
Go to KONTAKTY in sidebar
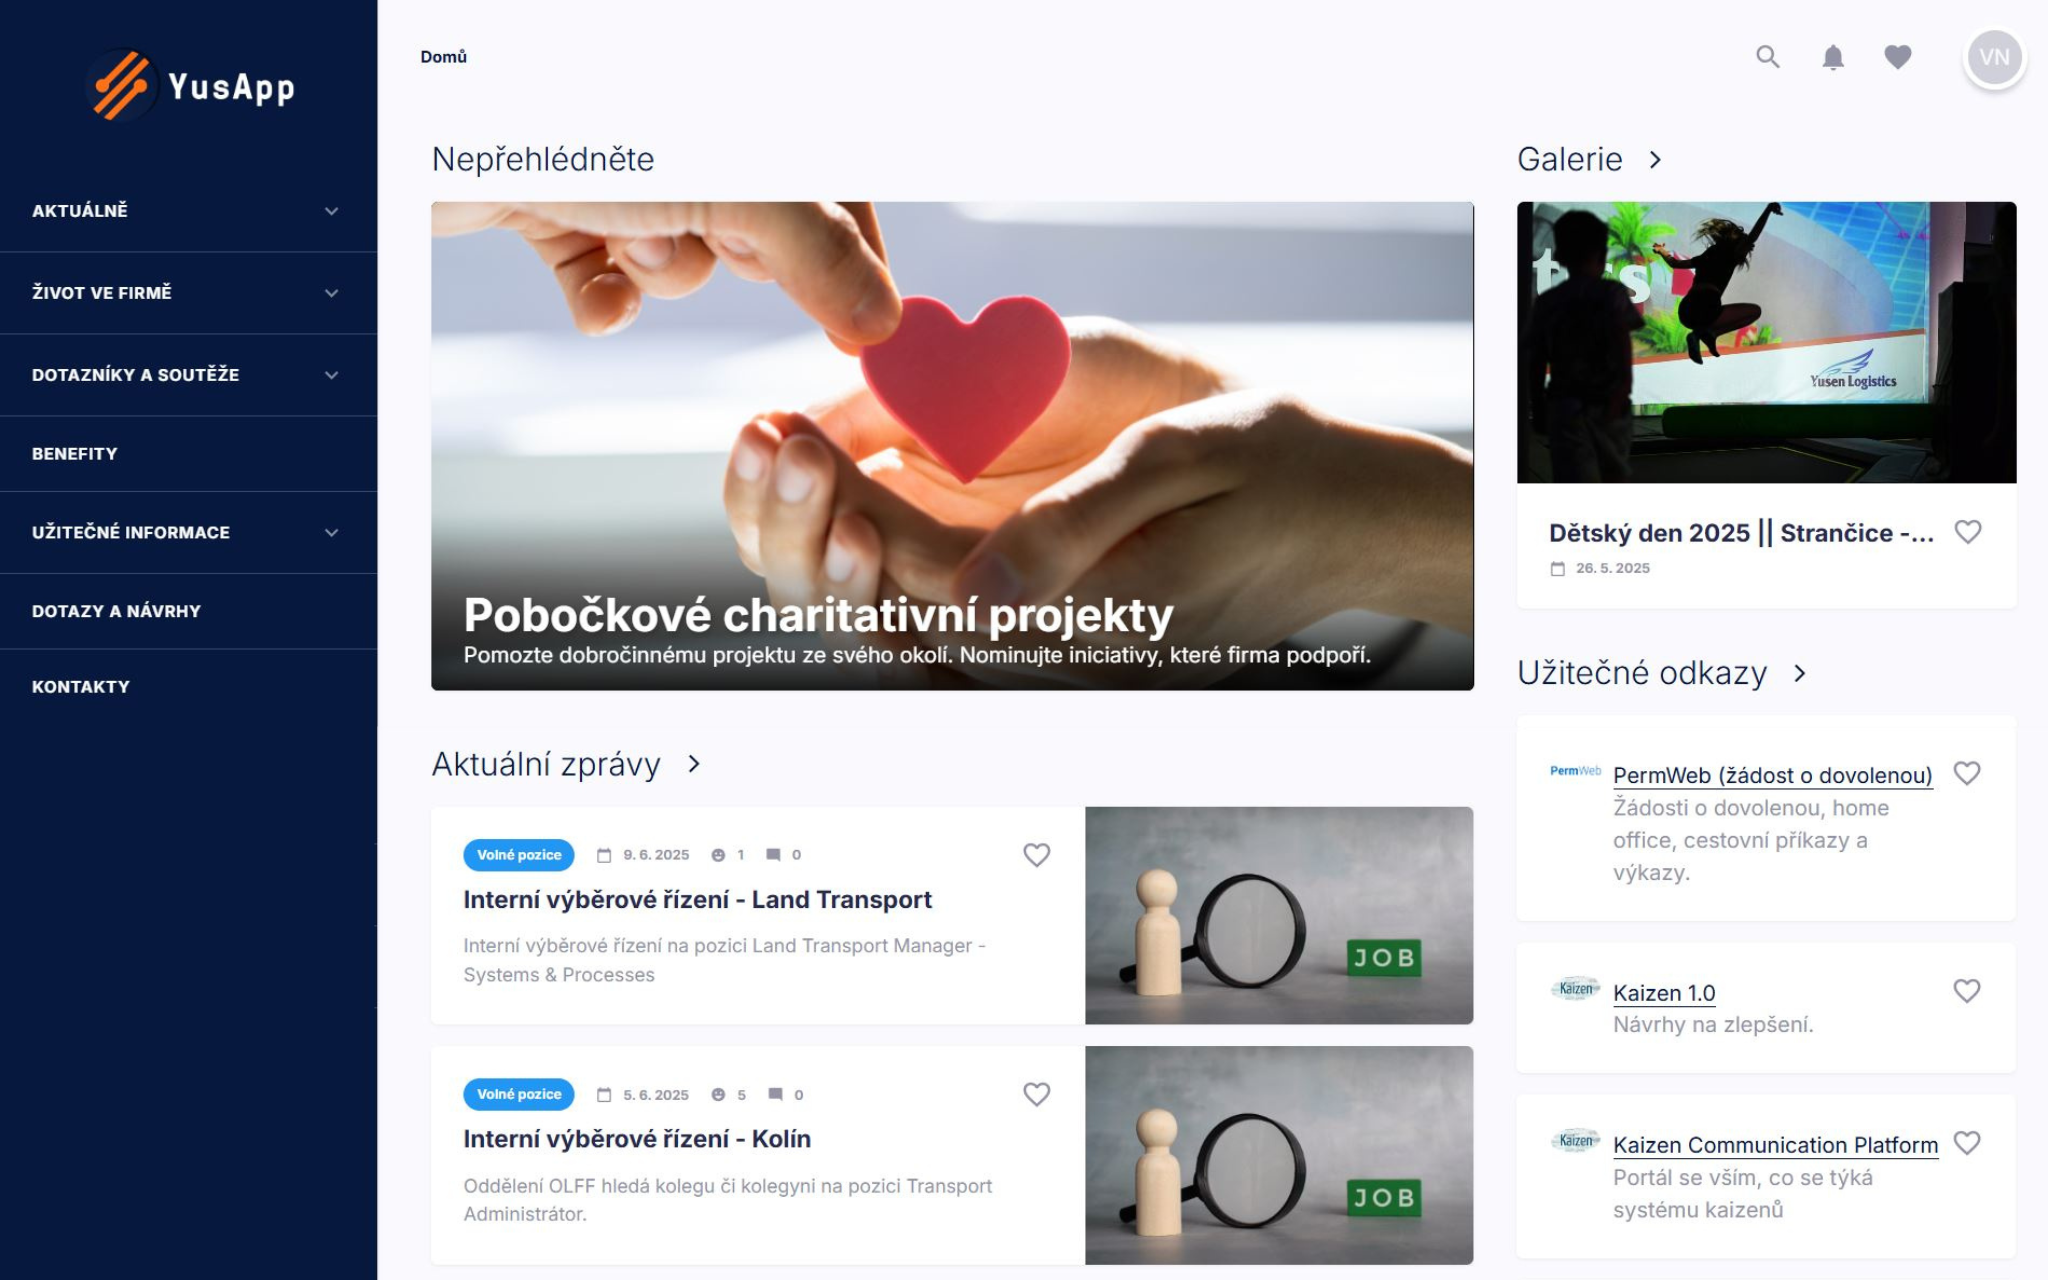[x=188, y=687]
